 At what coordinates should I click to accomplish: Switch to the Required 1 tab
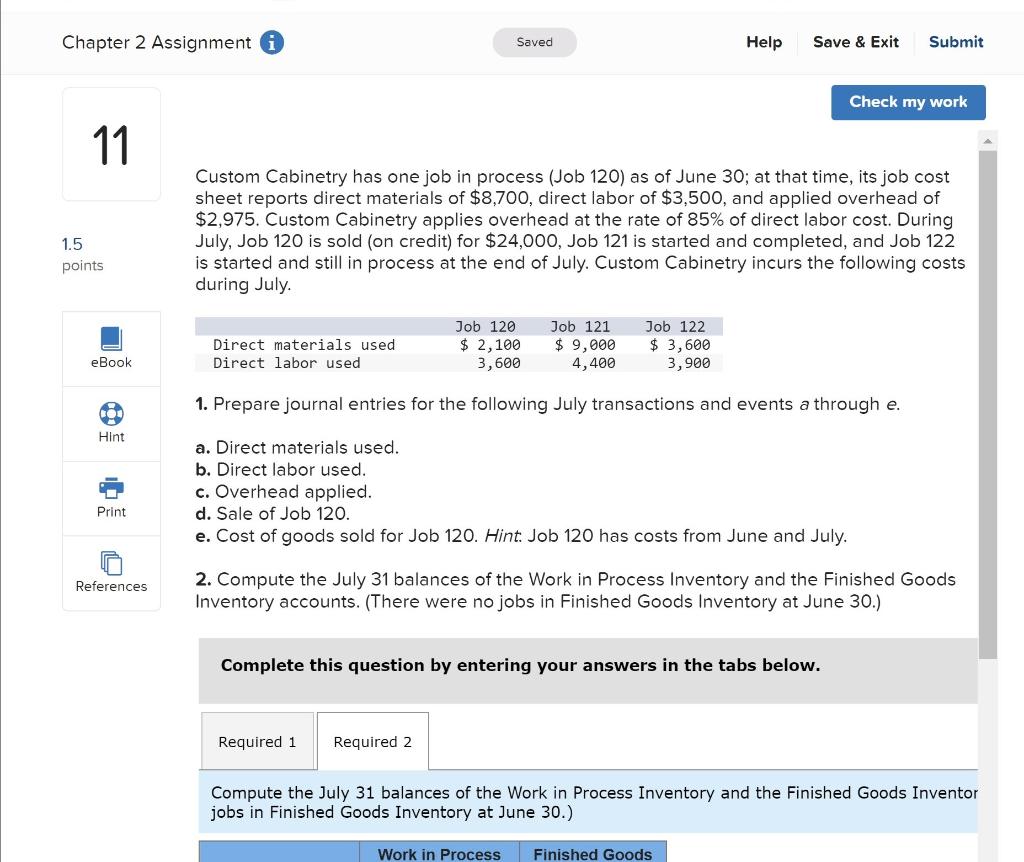[x=257, y=741]
